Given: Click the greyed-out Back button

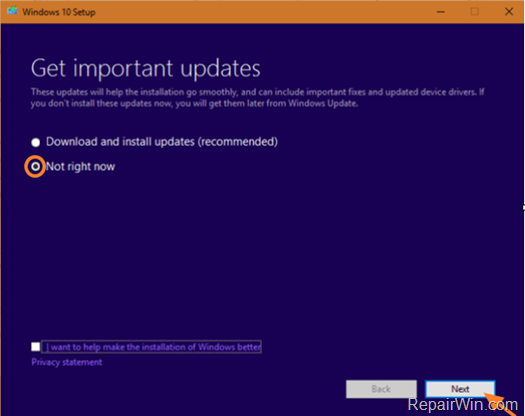Looking at the screenshot, I should coord(381,389).
